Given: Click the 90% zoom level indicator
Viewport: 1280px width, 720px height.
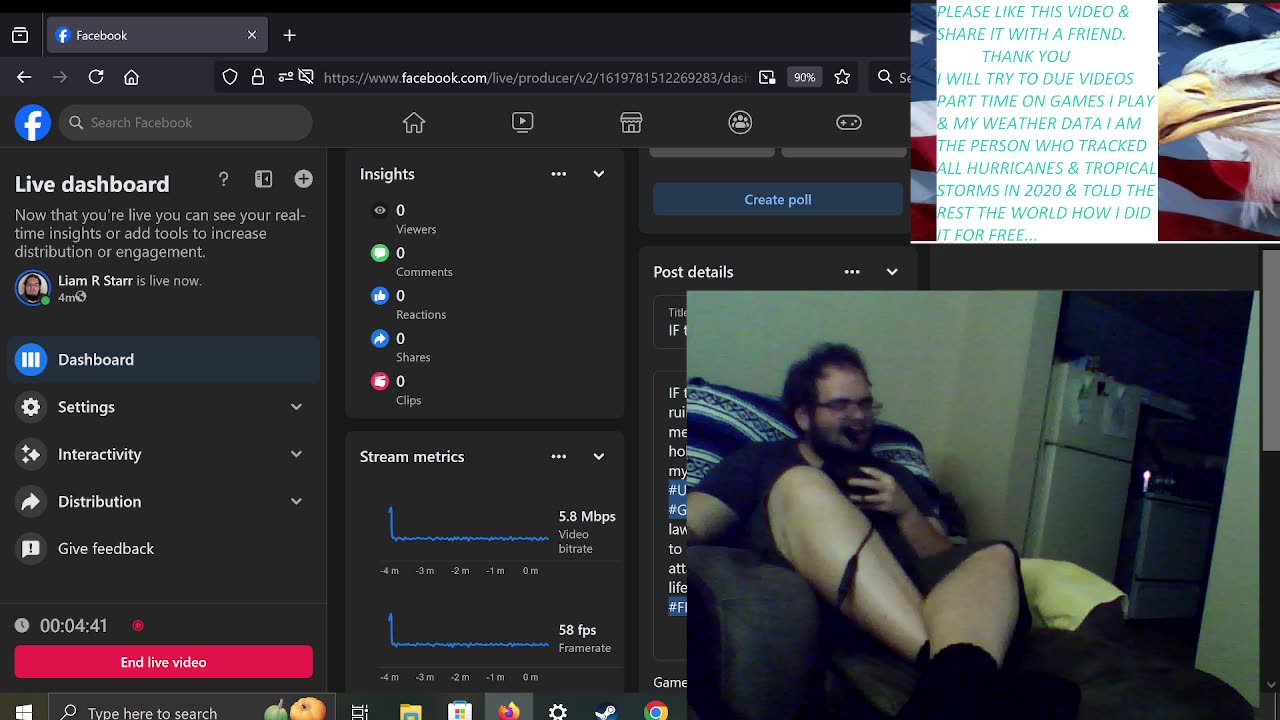Looking at the screenshot, I should tap(804, 77).
